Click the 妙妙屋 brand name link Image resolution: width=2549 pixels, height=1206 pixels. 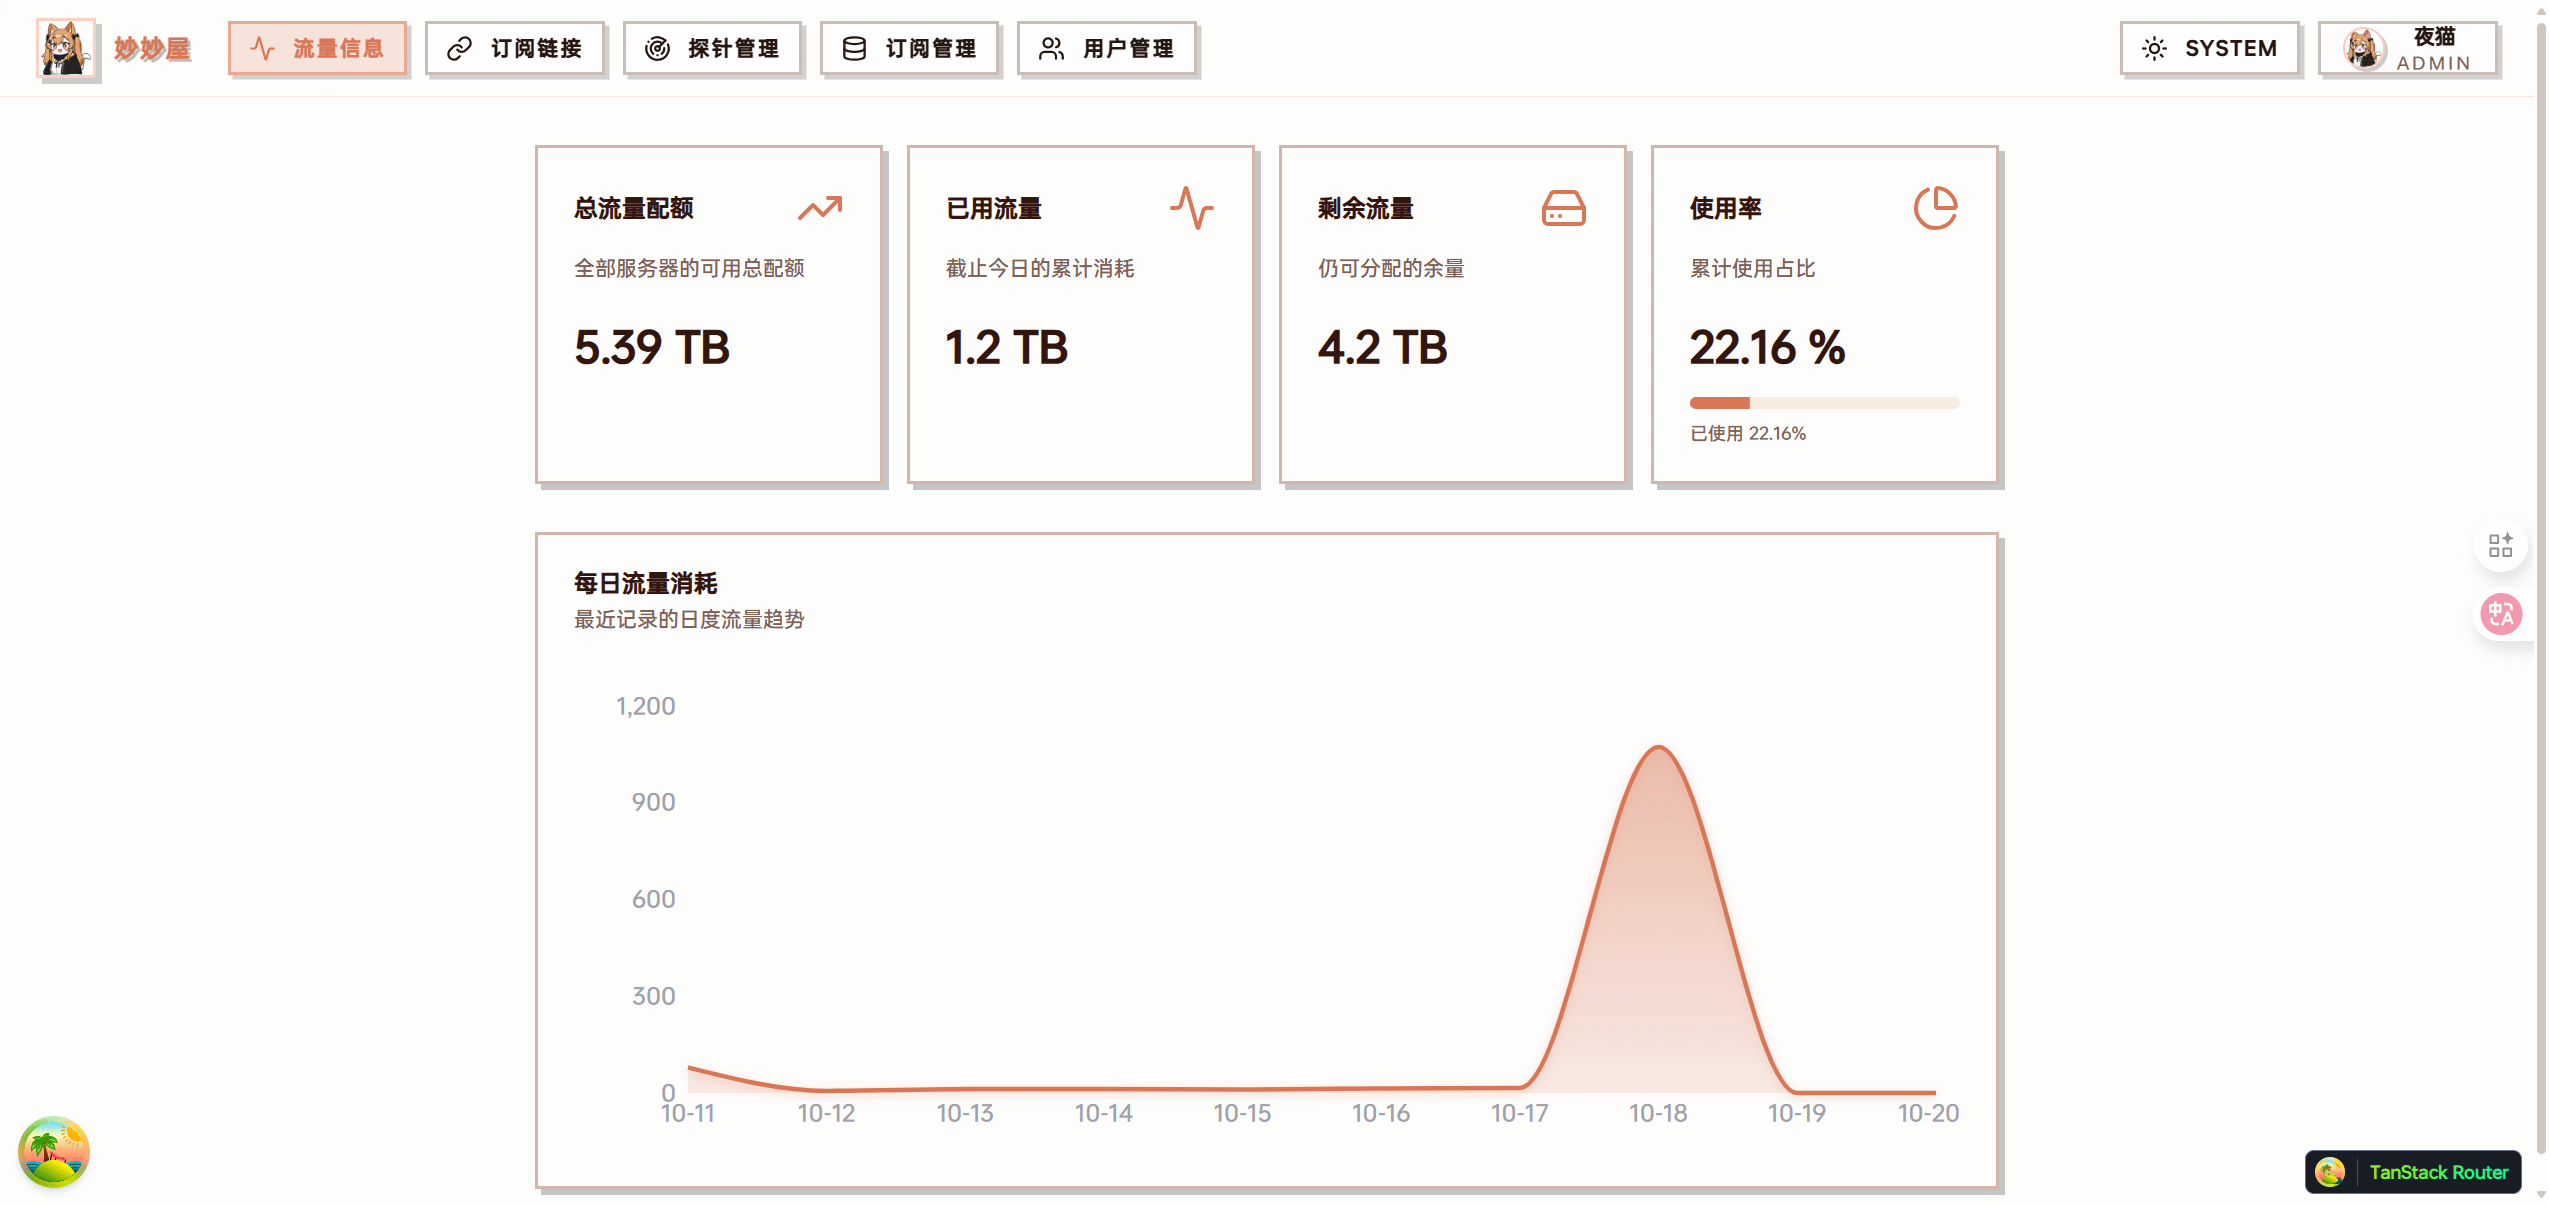tap(152, 48)
